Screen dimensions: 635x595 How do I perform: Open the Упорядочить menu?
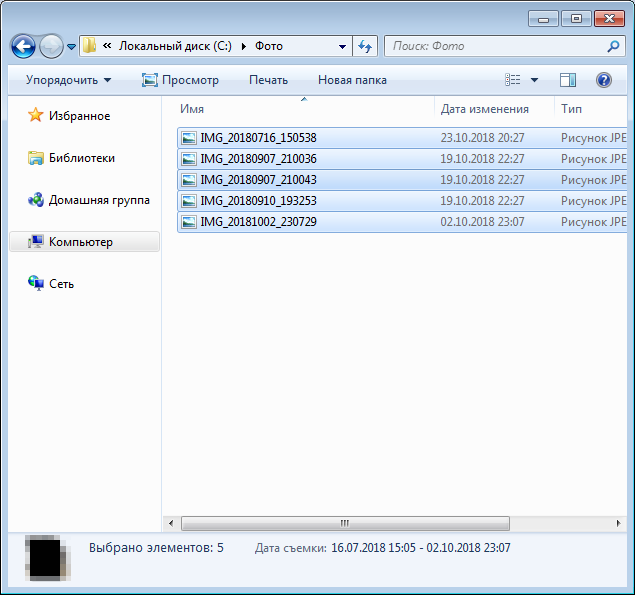tap(68, 80)
